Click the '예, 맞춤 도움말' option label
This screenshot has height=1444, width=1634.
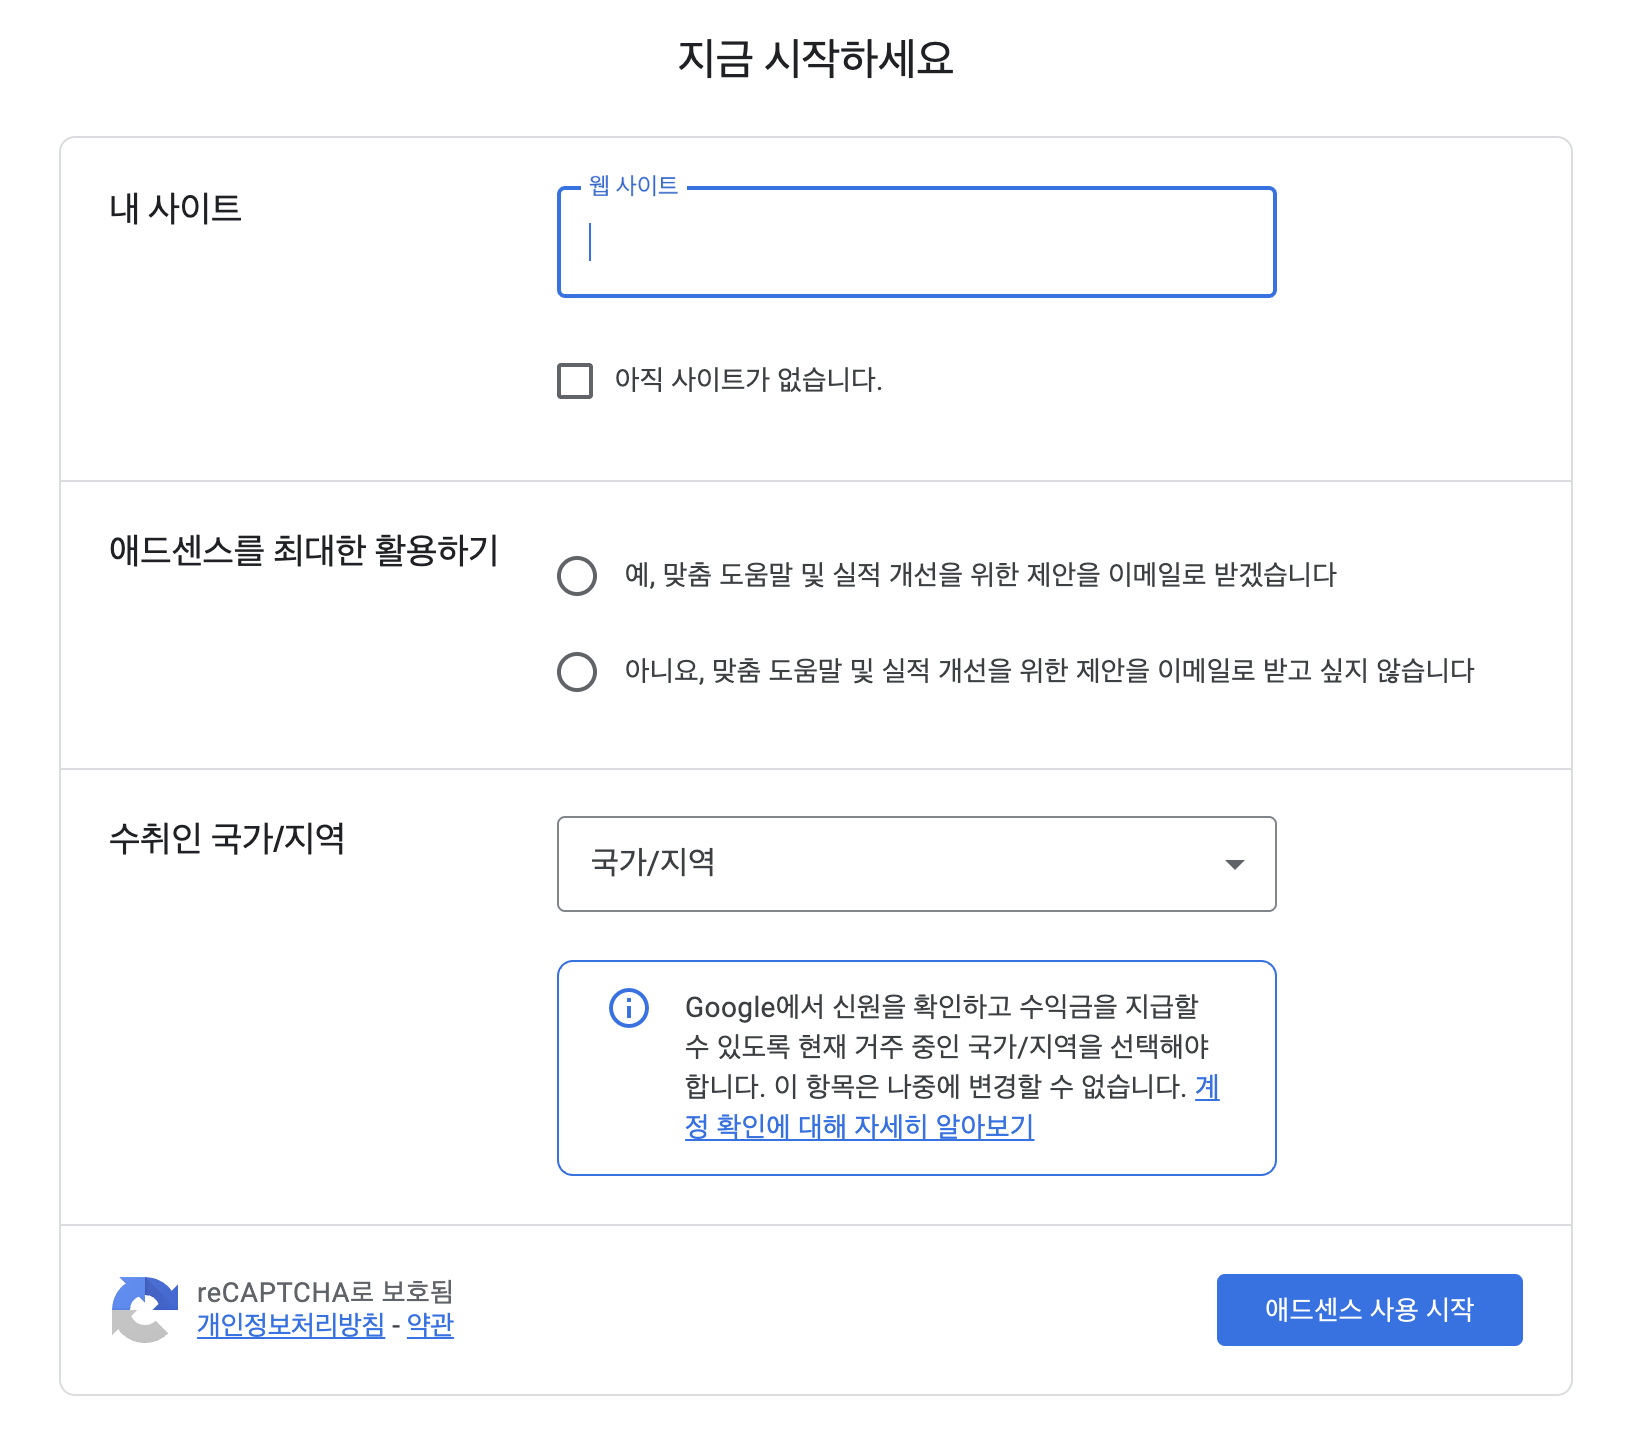[x=980, y=575]
